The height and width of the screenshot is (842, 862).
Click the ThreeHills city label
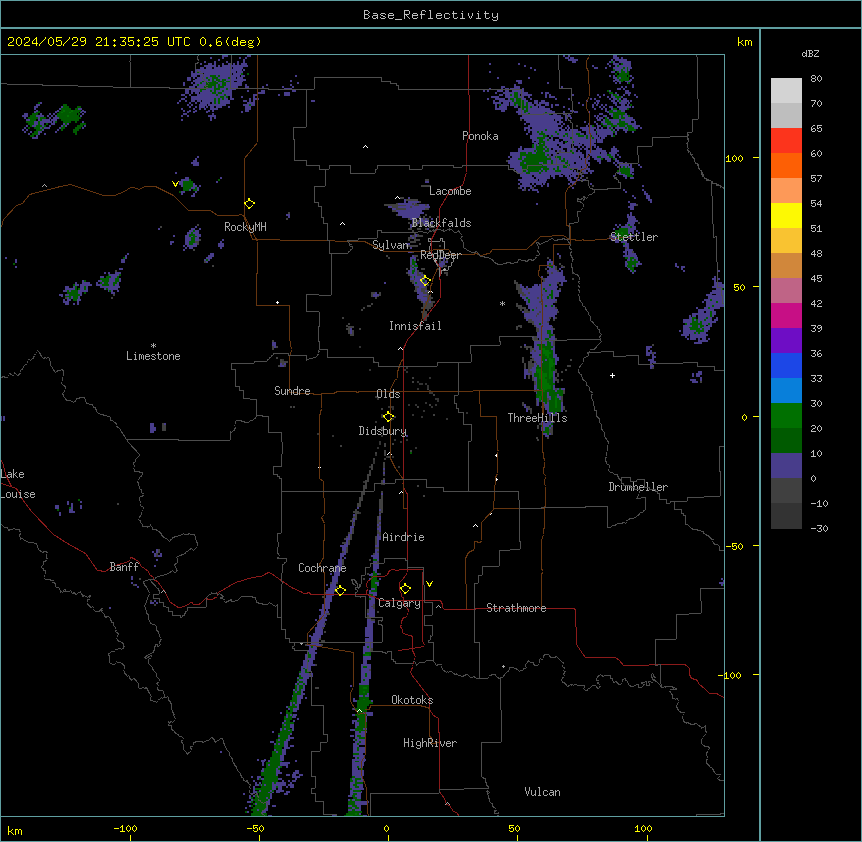tap(537, 418)
